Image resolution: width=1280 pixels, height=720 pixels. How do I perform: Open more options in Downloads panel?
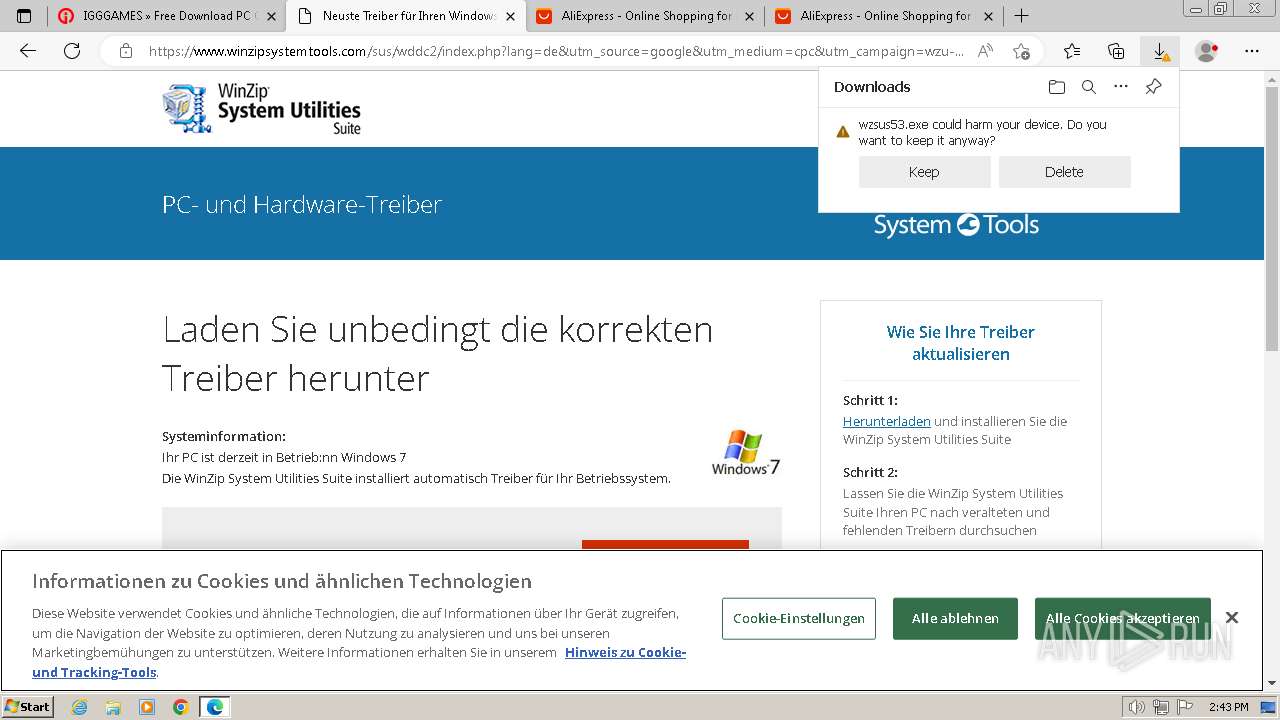click(x=1121, y=87)
